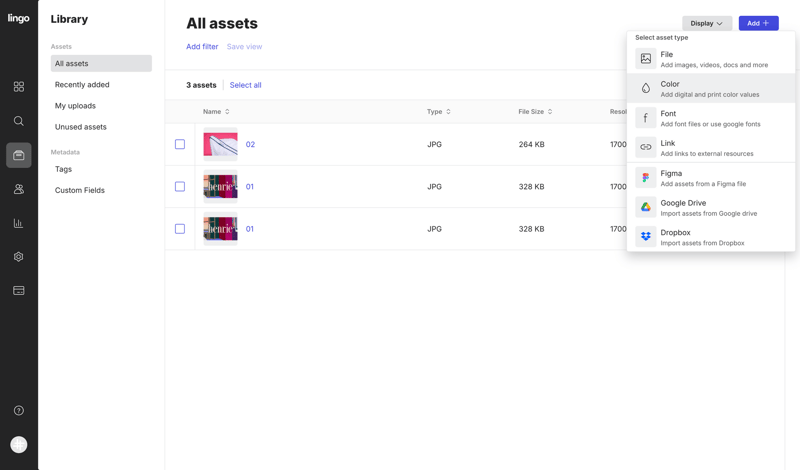This screenshot has height=470, width=800.
Task: Open Tags under Metadata
Action: 63,169
